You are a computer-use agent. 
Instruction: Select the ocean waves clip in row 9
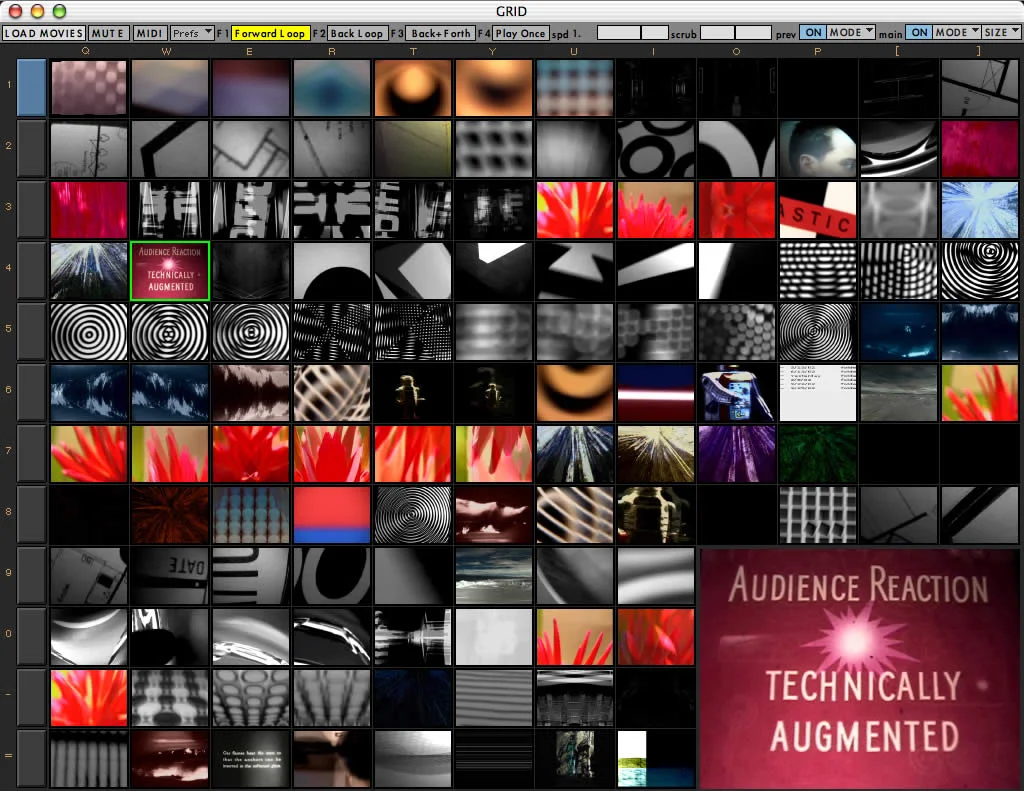click(494, 575)
